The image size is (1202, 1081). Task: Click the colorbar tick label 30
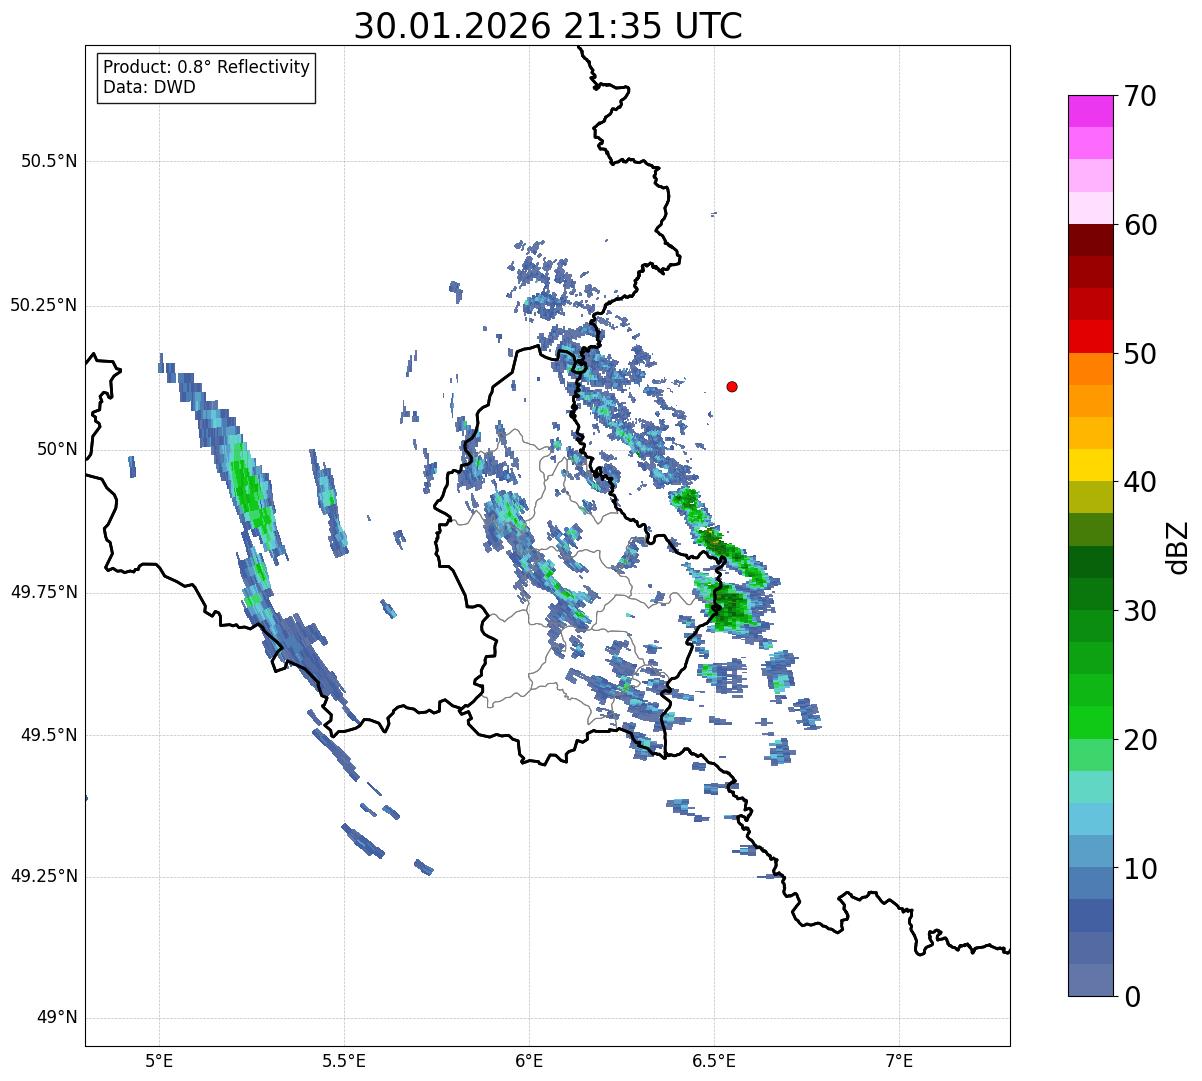1140,611
